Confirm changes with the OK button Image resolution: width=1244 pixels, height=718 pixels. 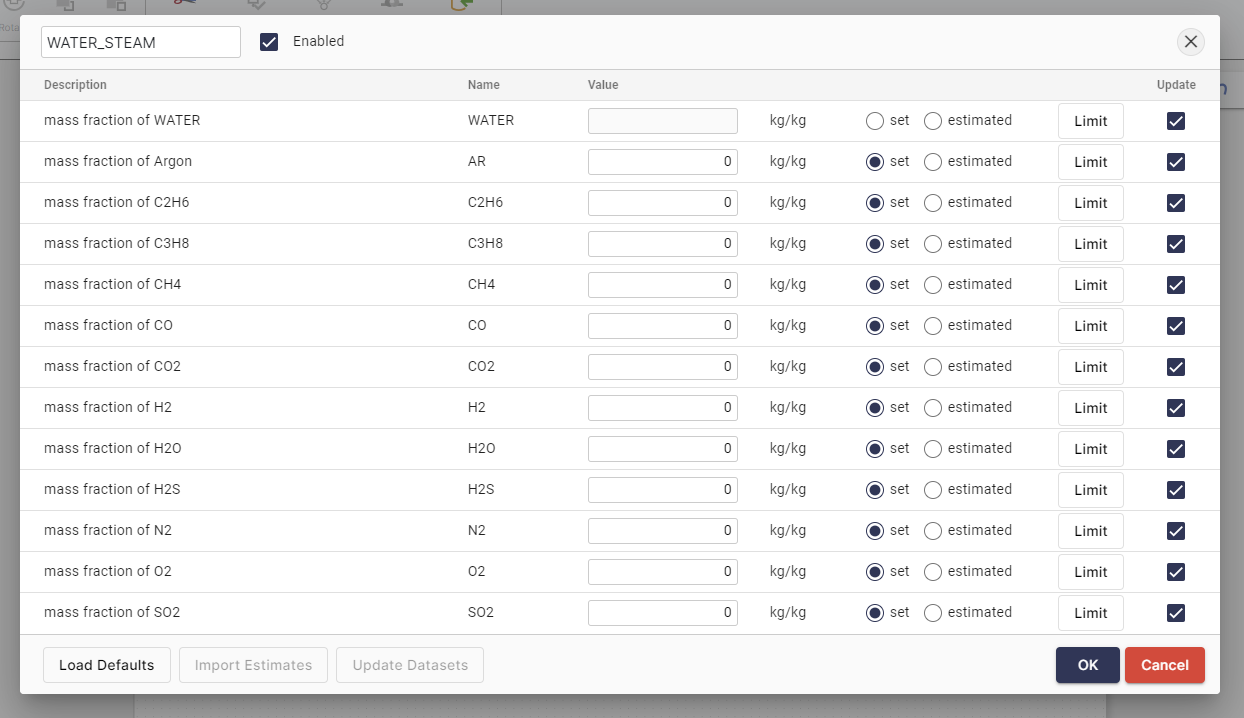(1087, 665)
